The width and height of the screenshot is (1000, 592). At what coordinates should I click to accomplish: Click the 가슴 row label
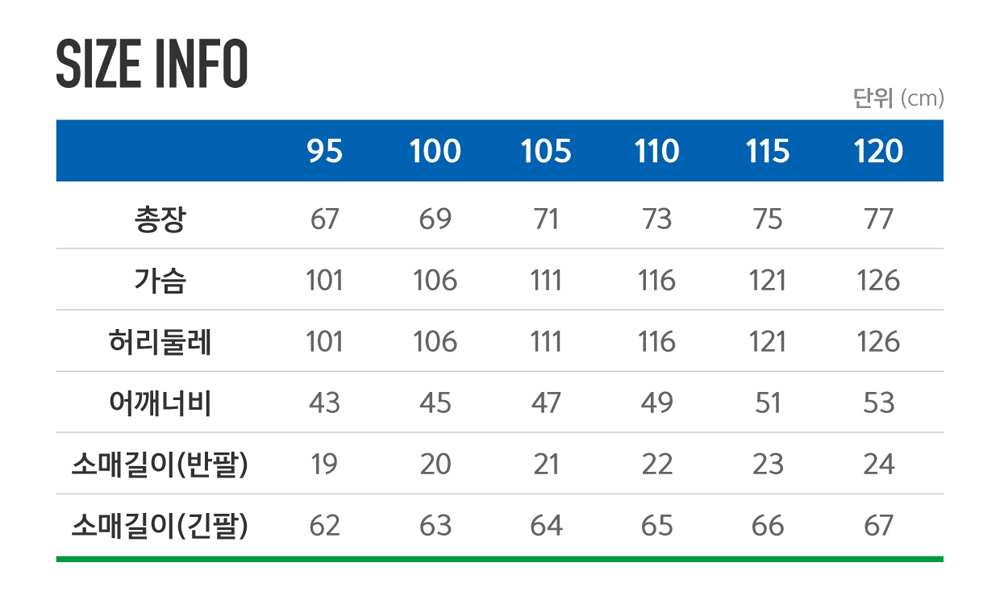tap(159, 281)
